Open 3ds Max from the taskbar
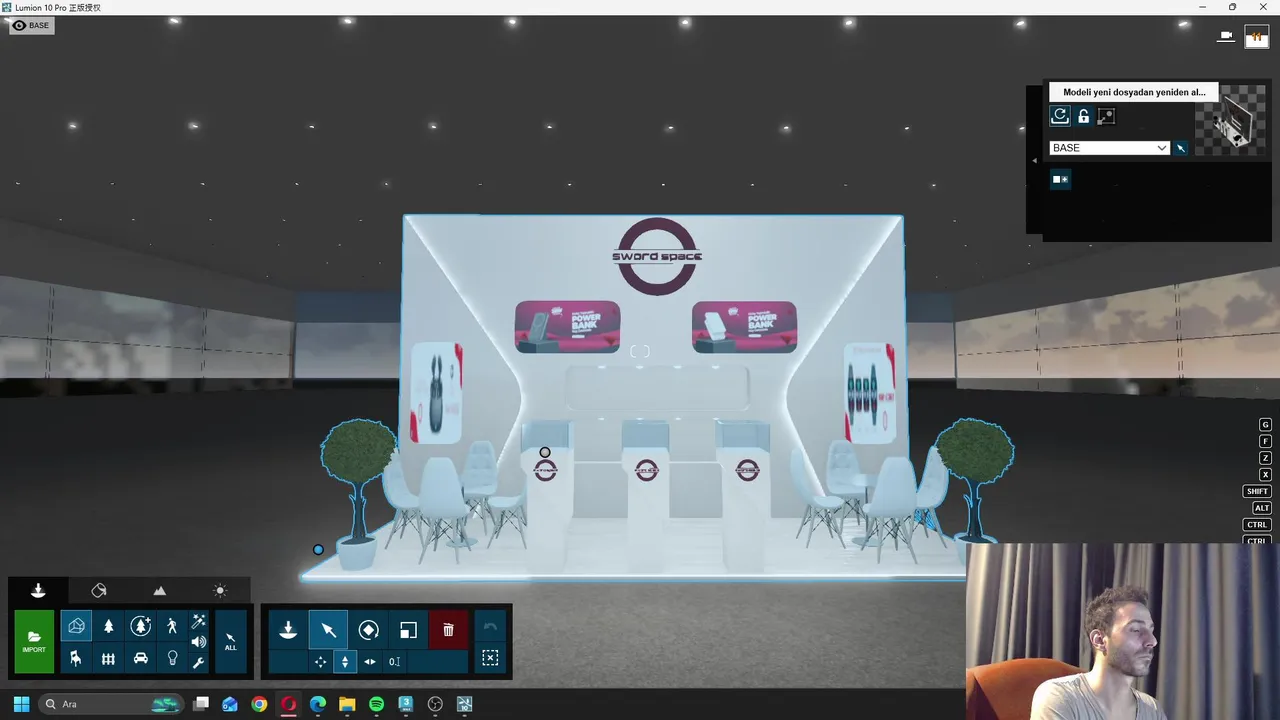Screen dimensions: 1280x720 point(406,704)
